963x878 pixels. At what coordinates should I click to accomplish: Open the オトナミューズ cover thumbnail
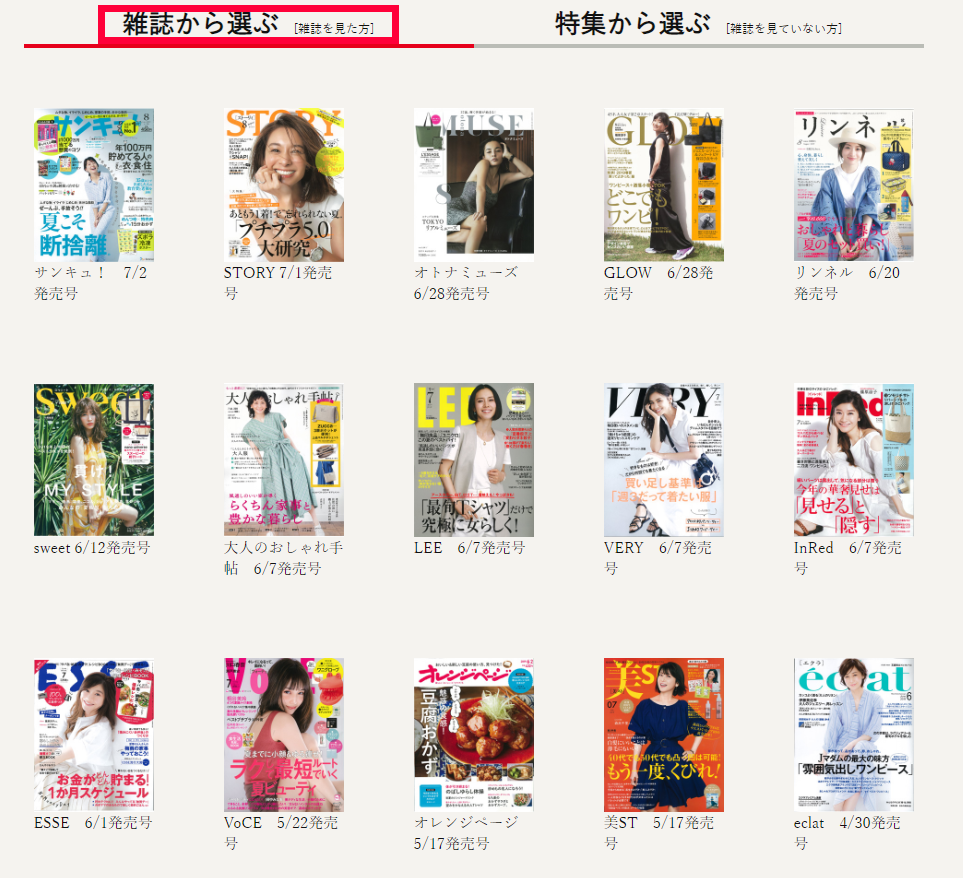(474, 184)
